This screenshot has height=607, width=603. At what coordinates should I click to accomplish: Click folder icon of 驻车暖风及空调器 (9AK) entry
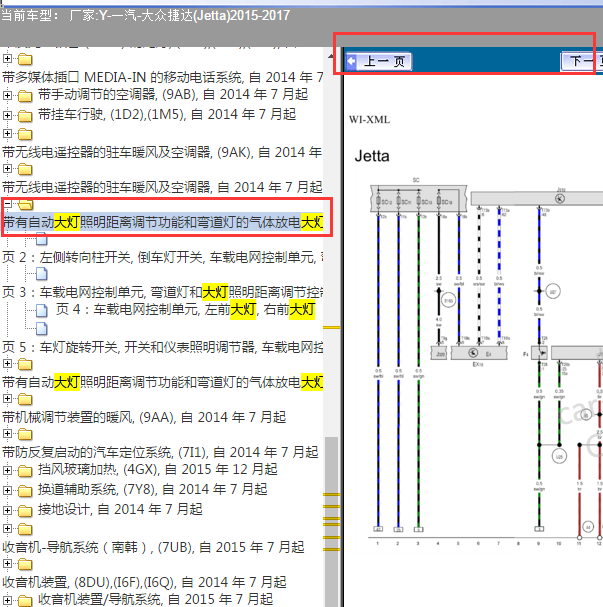[x=25, y=134]
